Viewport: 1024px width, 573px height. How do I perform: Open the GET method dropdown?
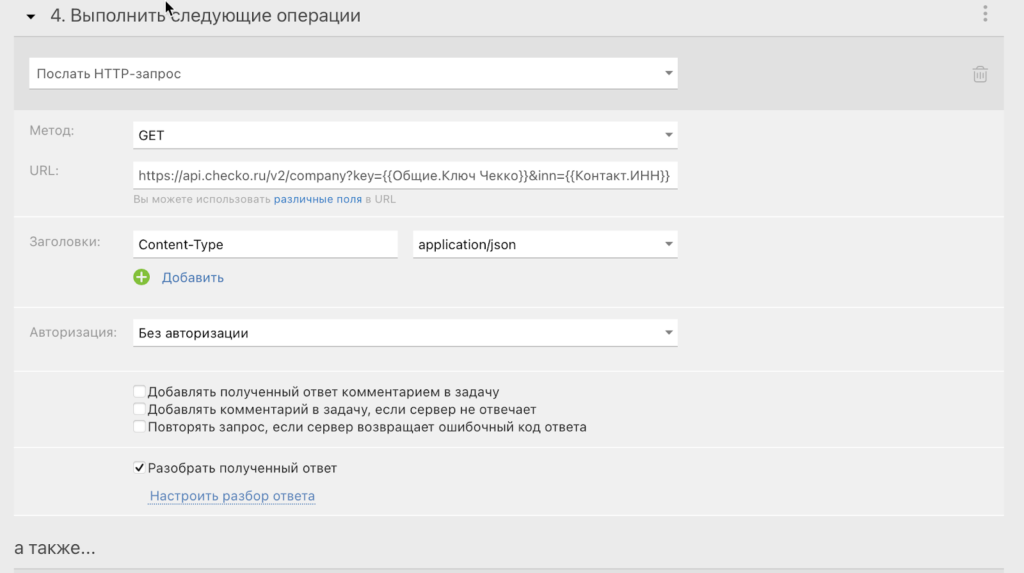pyautogui.click(x=405, y=135)
